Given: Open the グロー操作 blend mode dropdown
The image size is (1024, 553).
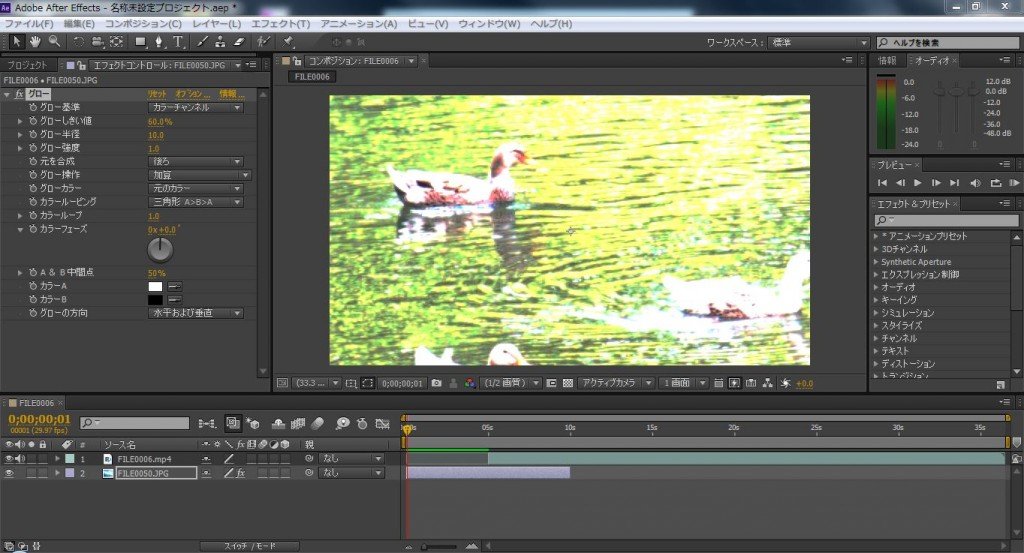Looking at the screenshot, I should point(200,175).
